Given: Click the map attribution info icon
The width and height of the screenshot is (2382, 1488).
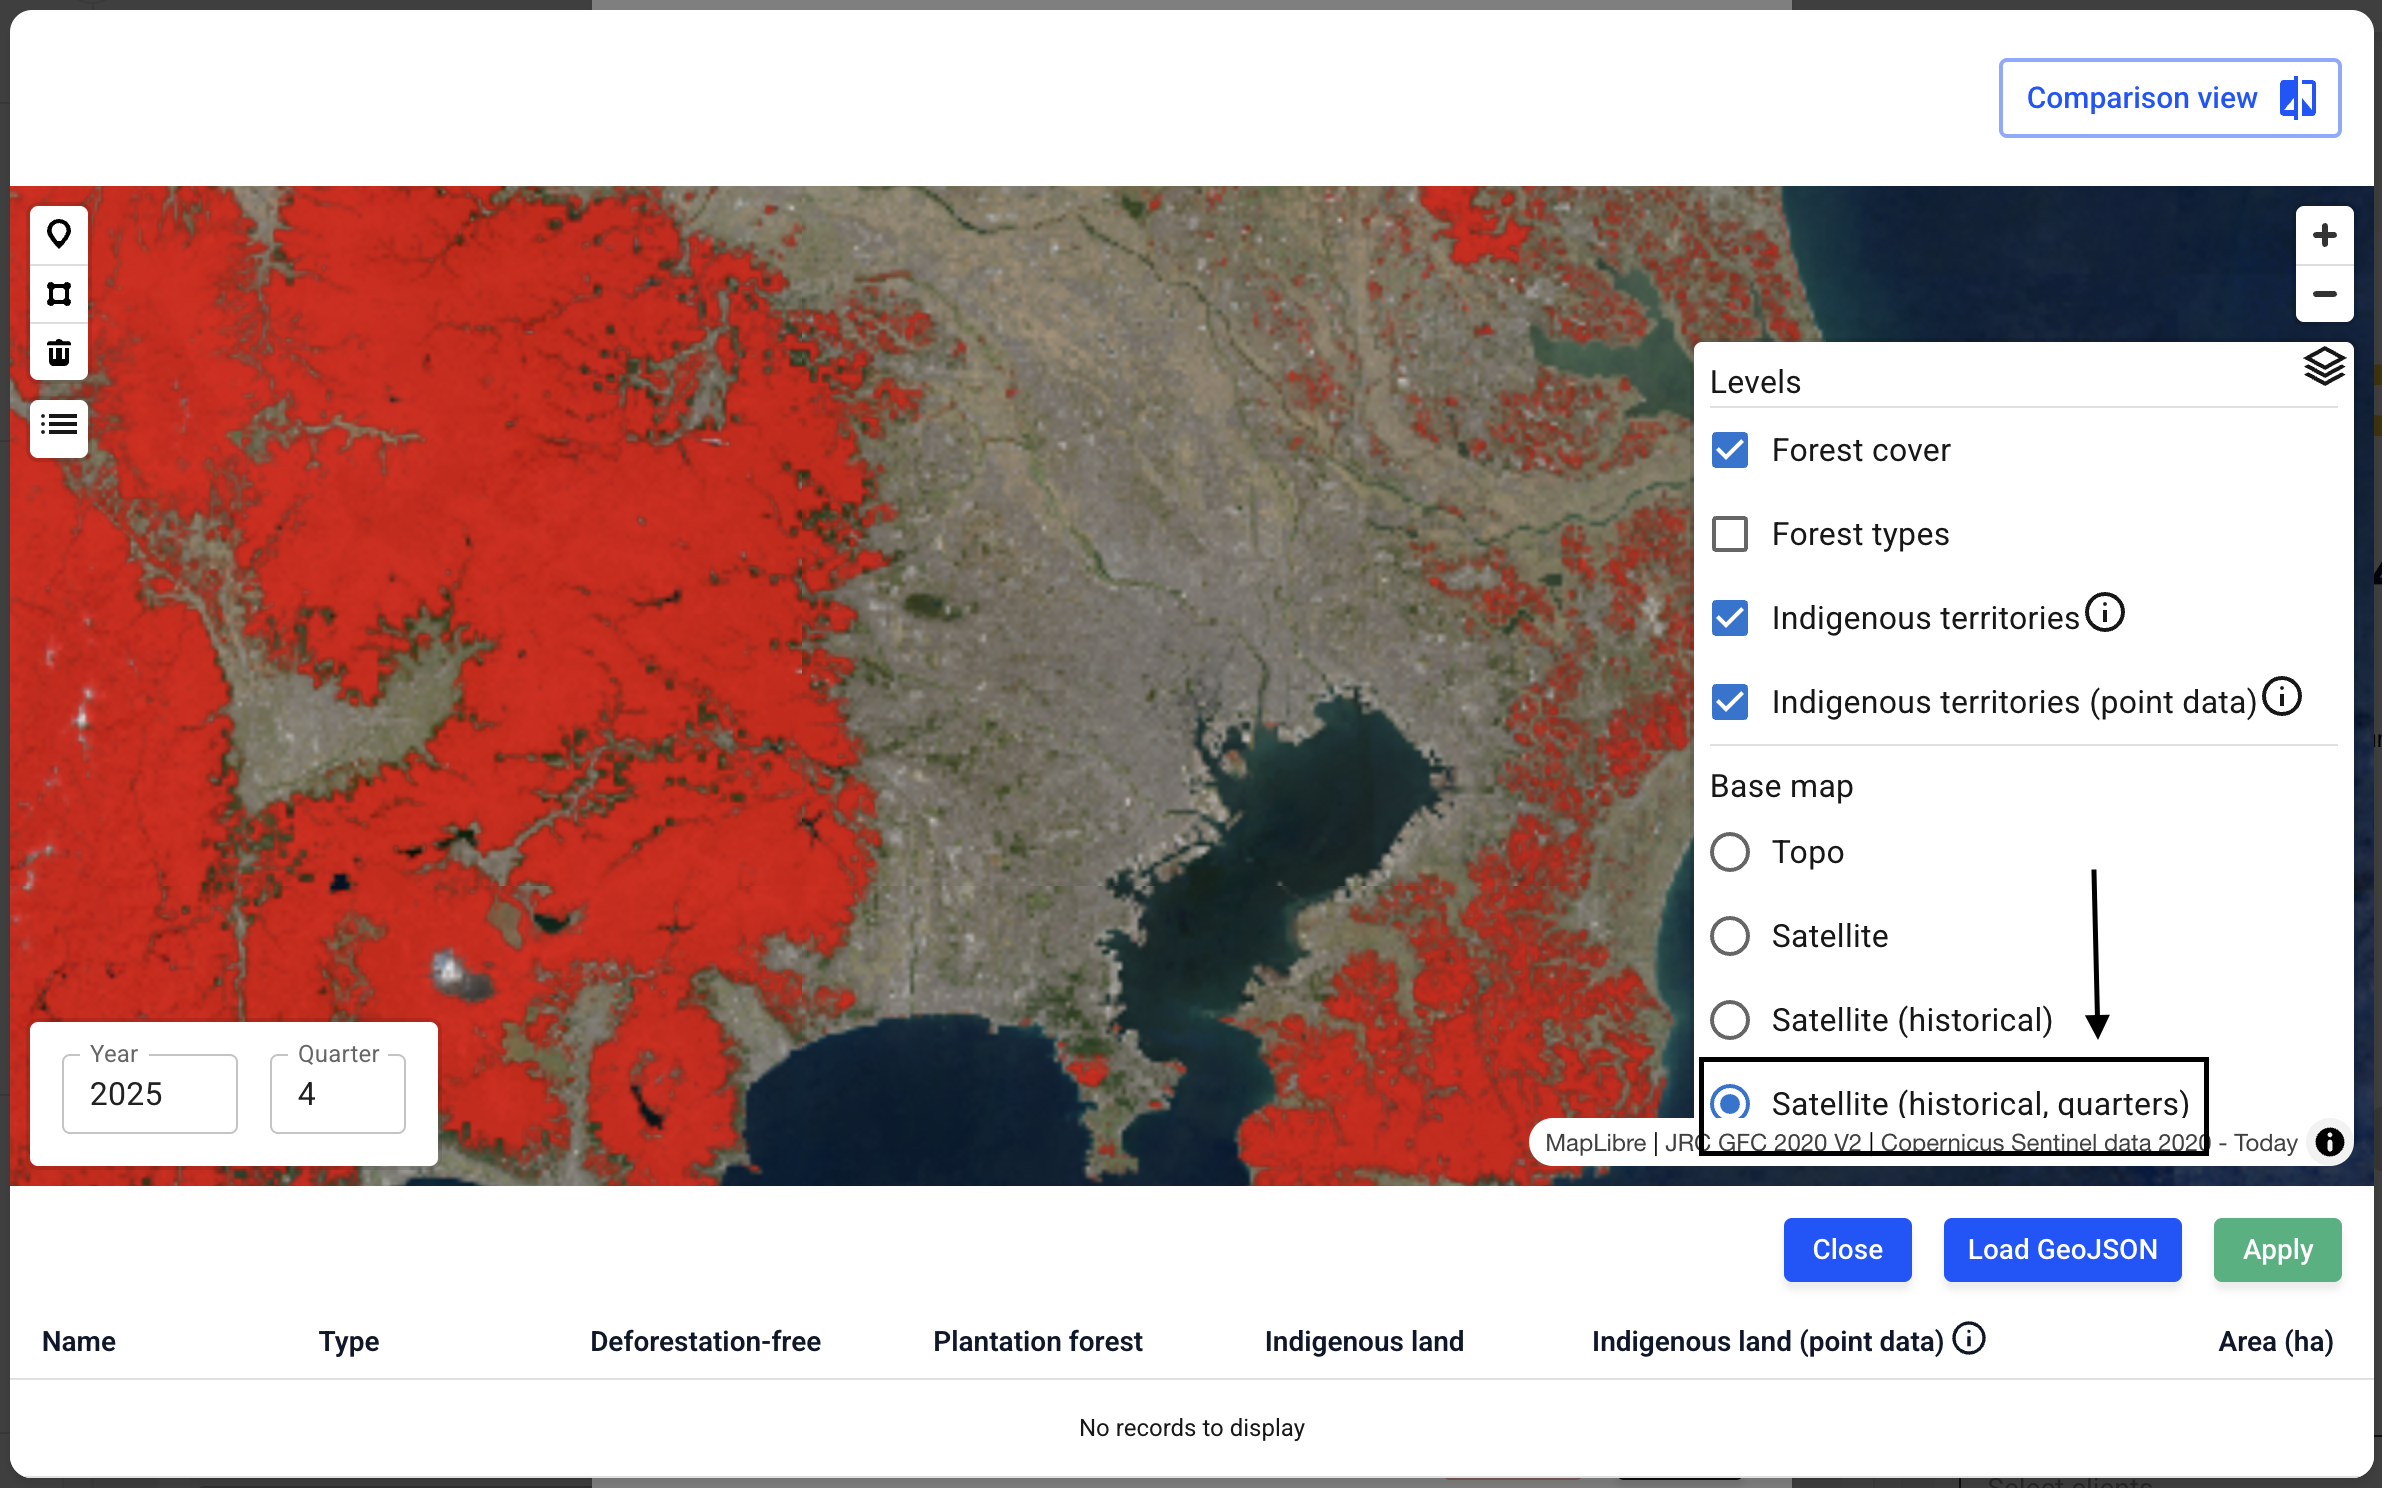Looking at the screenshot, I should click(2330, 1142).
